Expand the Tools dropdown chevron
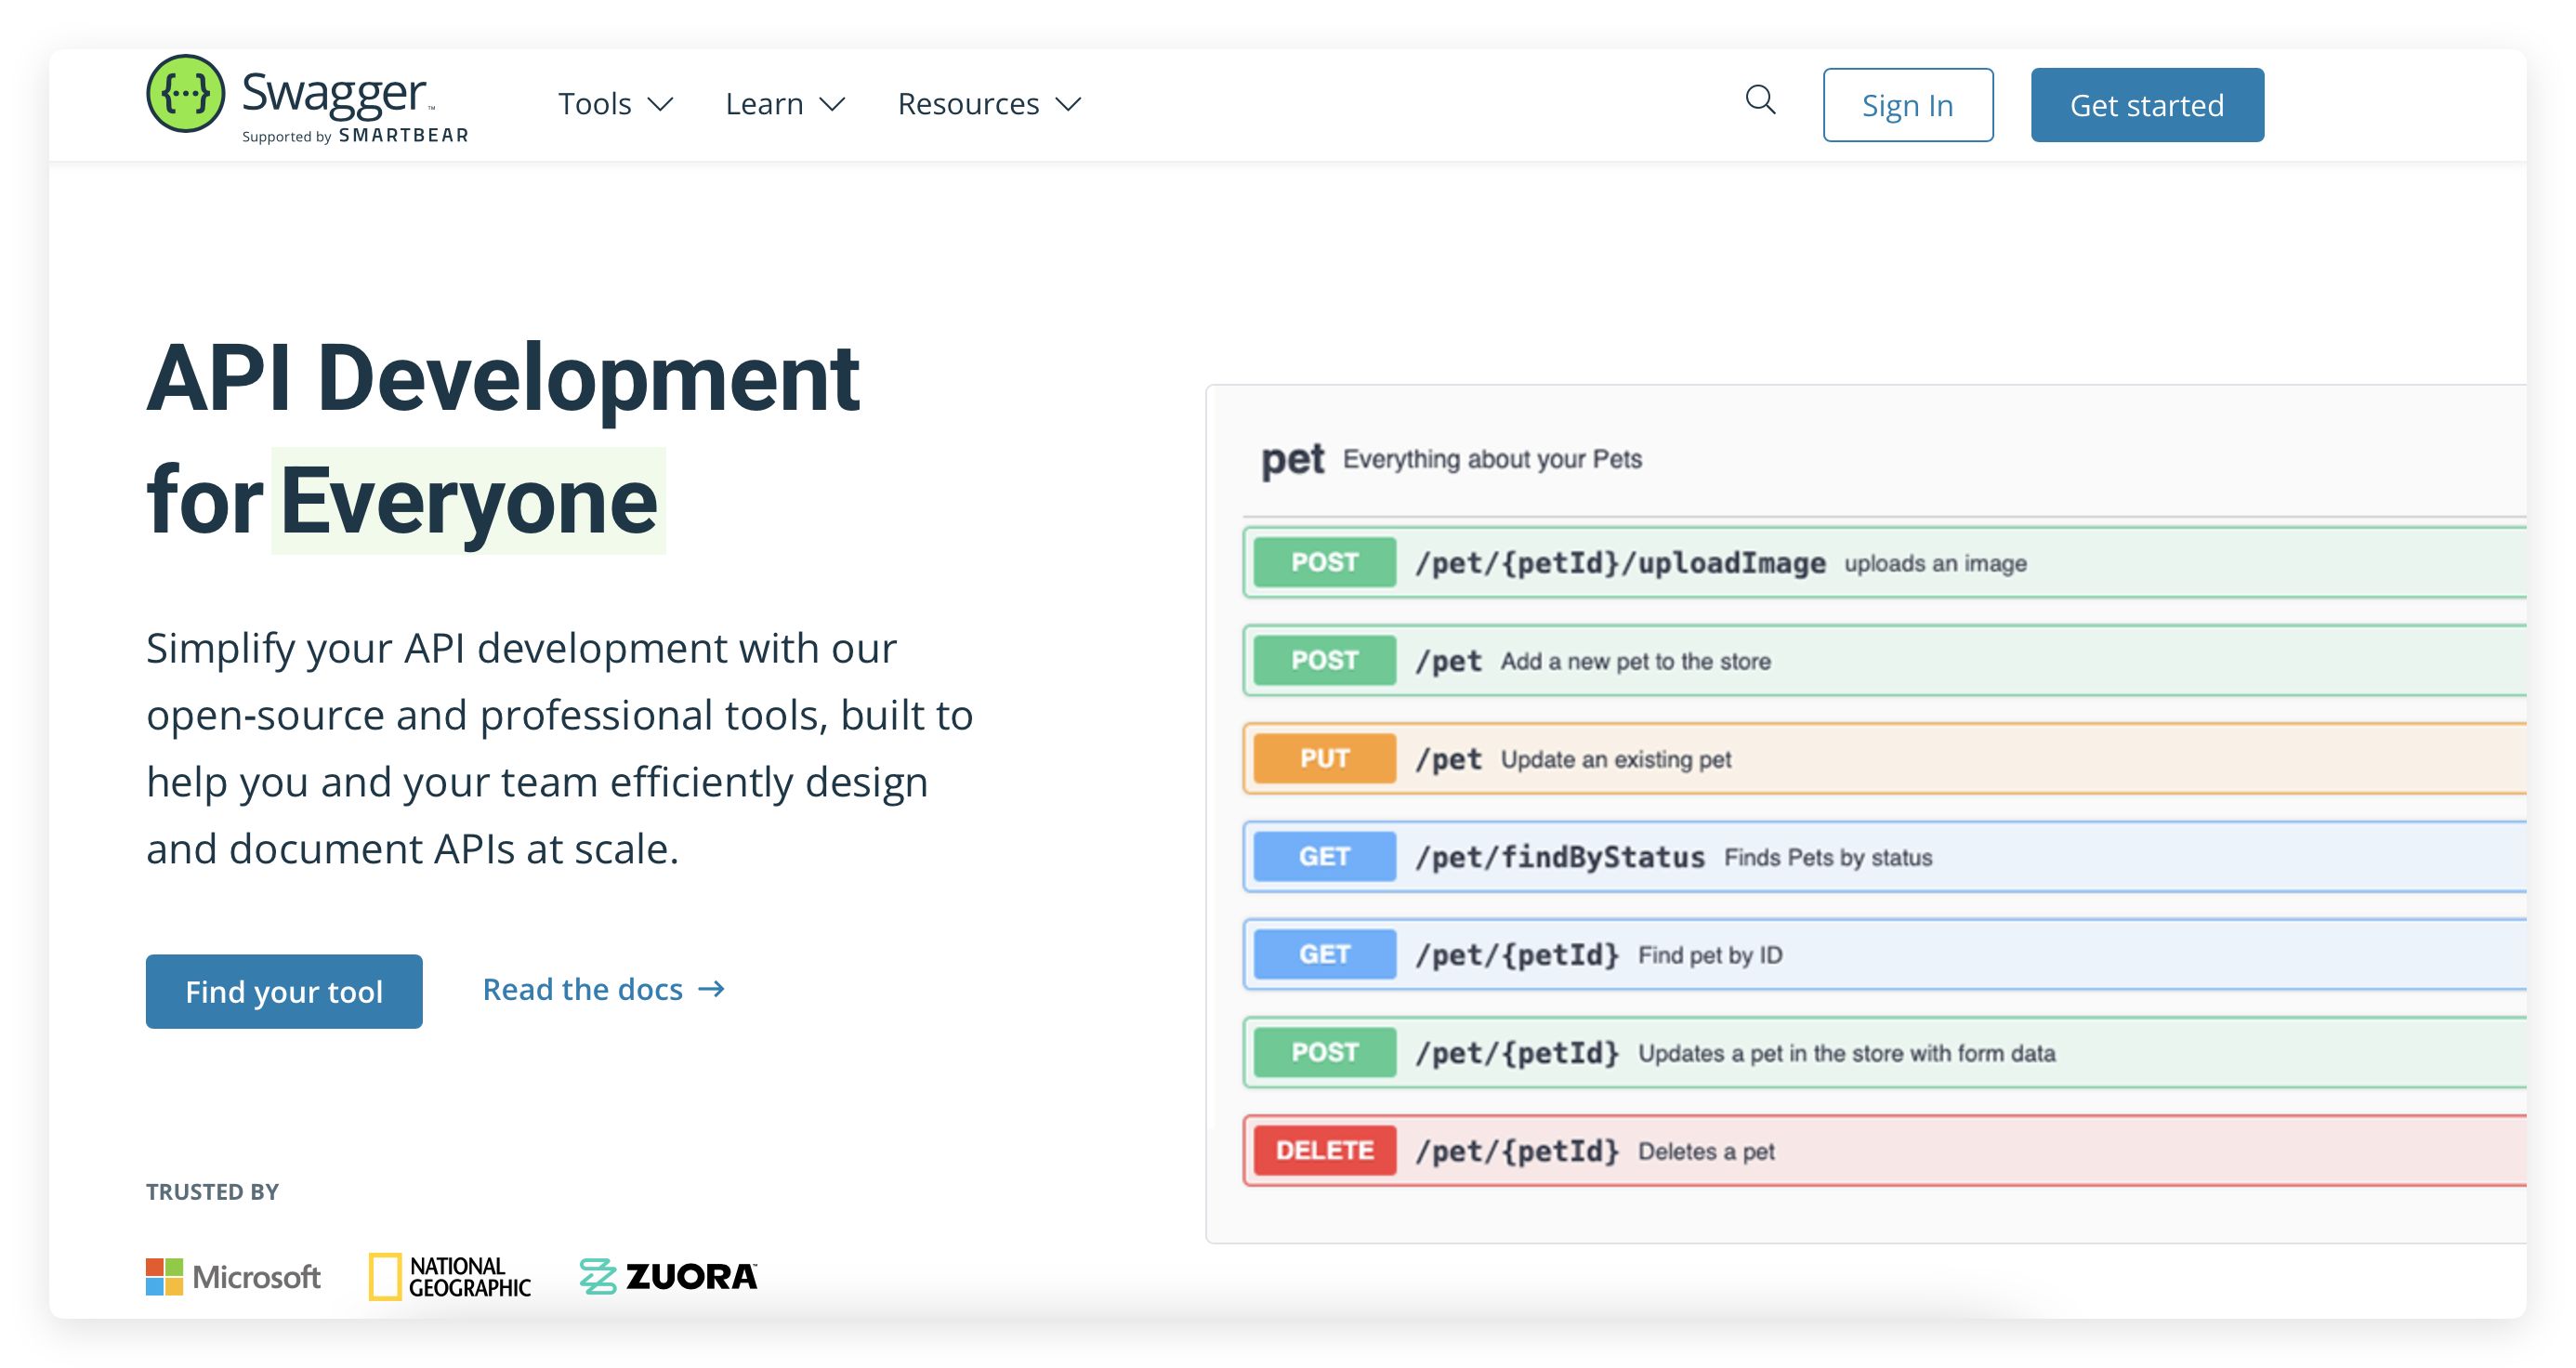 (x=661, y=104)
